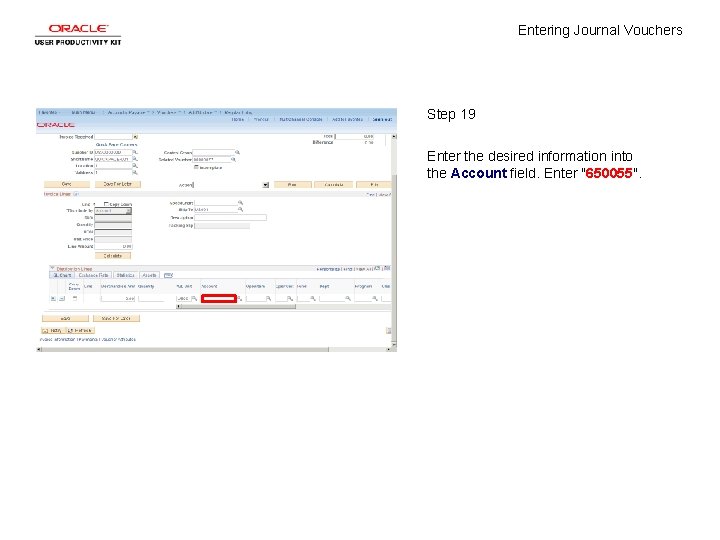Screen dimensions: 720x540
Task: Click the Add to Favorites link
Action: pos(348,119)
